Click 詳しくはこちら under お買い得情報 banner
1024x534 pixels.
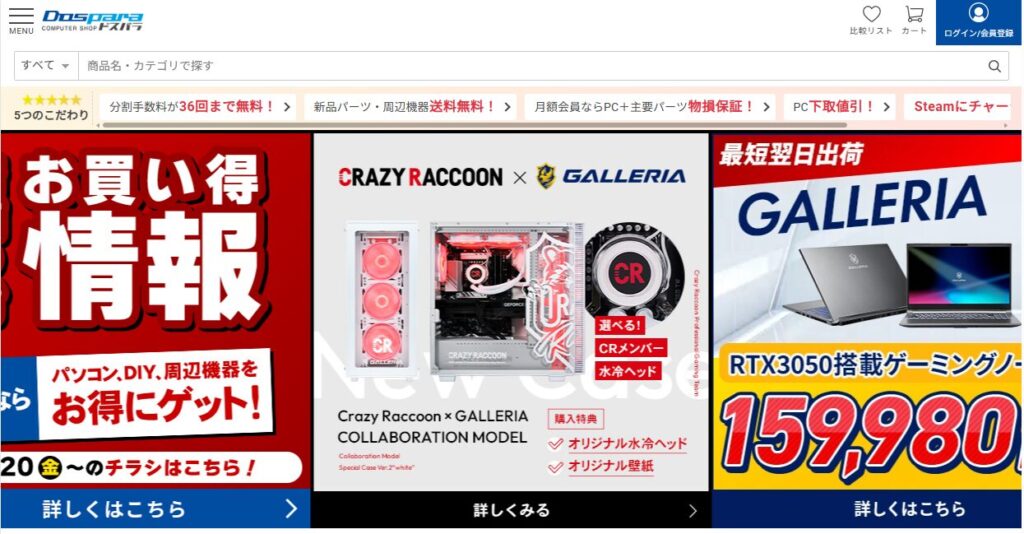pyautogui.click(x=155, y=509)
